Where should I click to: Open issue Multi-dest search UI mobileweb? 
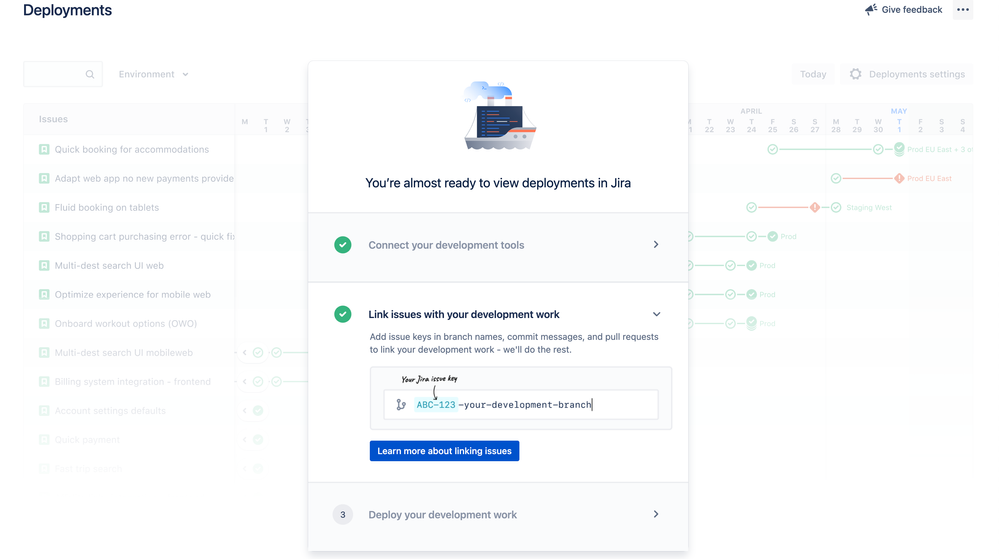[124, 353]
